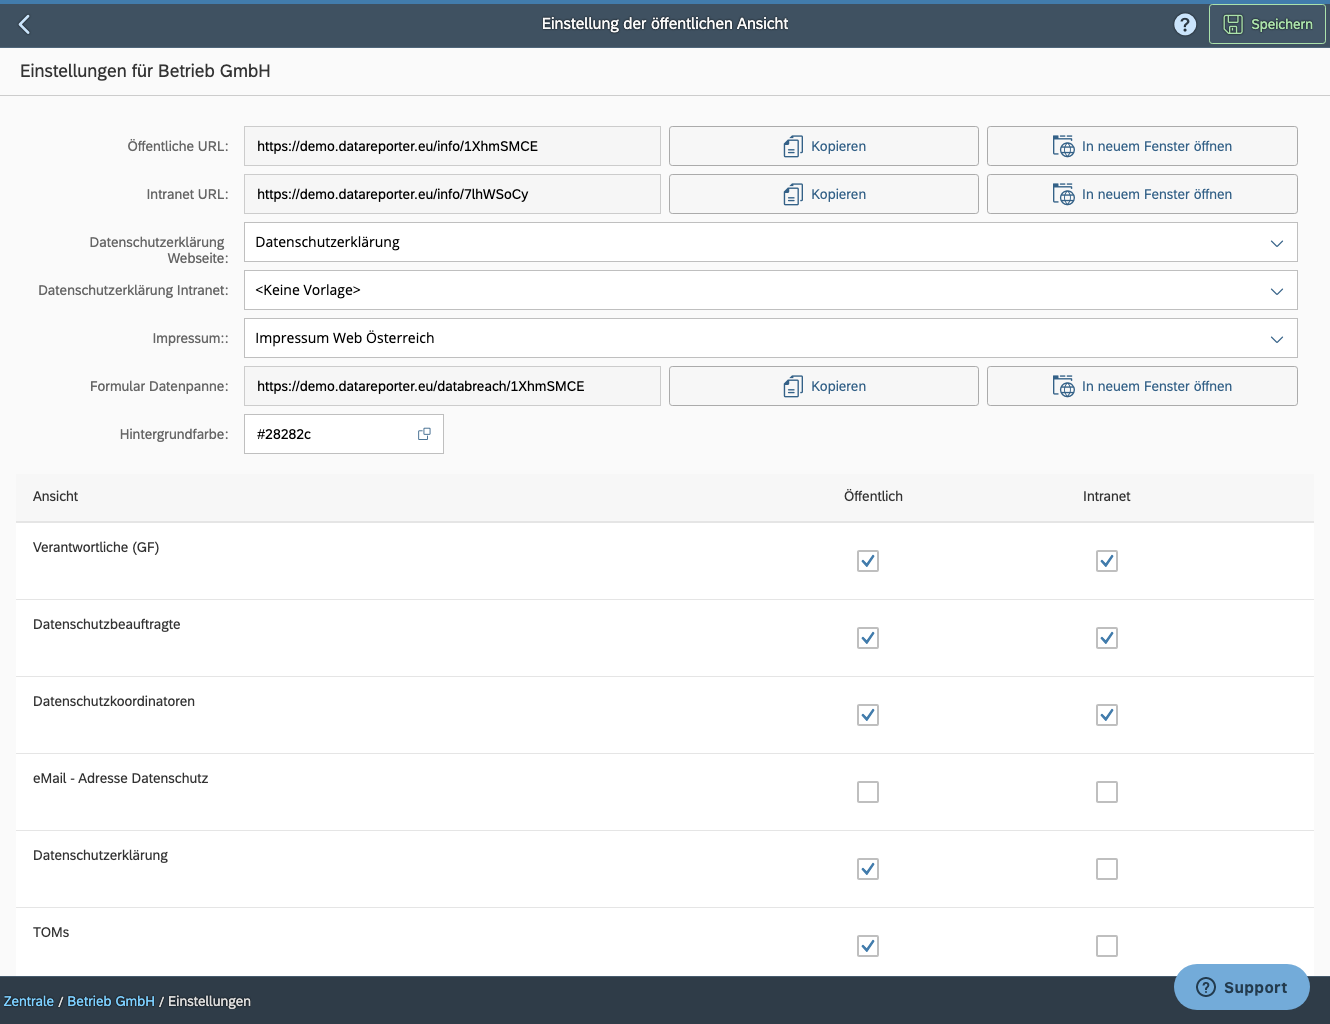Click the copy icon beside the Intranet URL

point(792,194)
